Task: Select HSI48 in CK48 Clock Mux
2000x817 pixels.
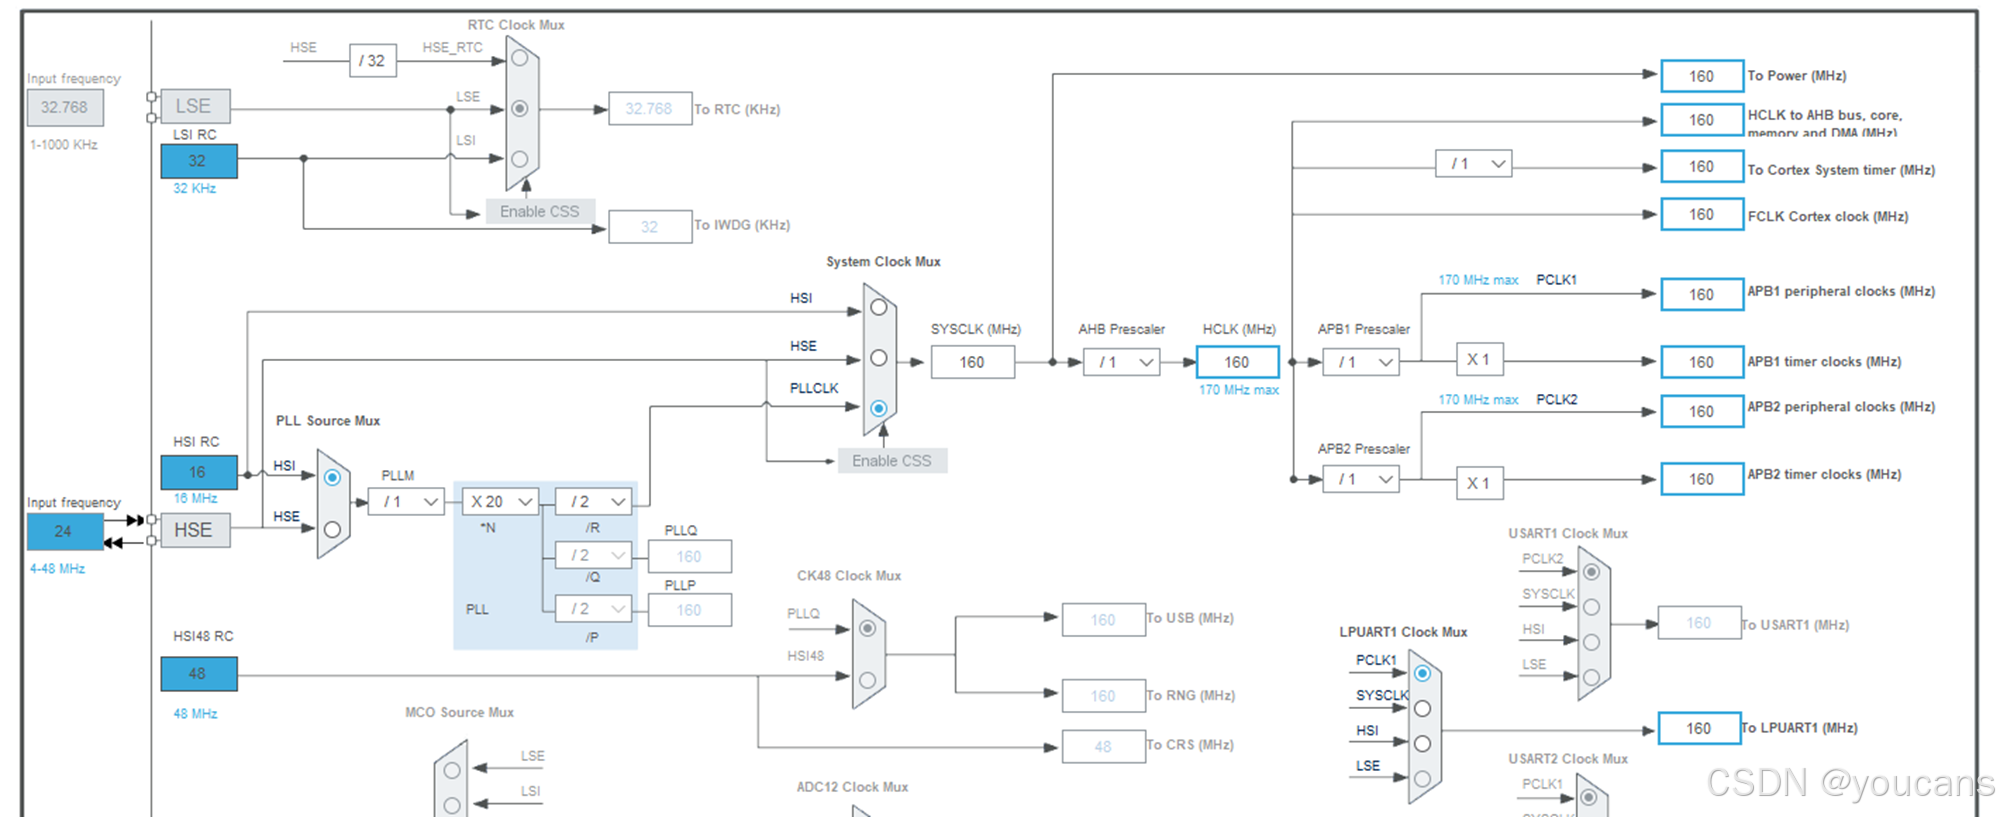Action: (867, 680)
